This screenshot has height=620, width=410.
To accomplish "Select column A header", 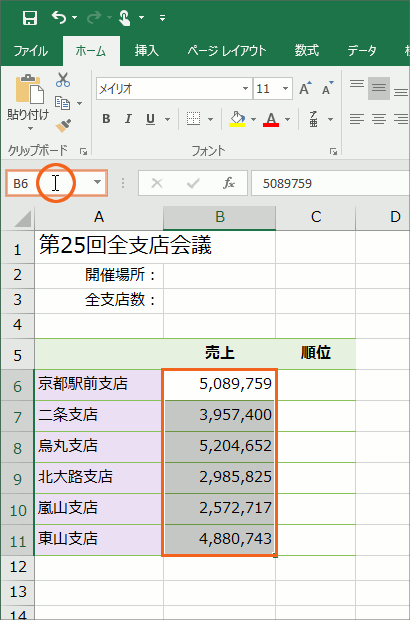I will click(99, 217).
